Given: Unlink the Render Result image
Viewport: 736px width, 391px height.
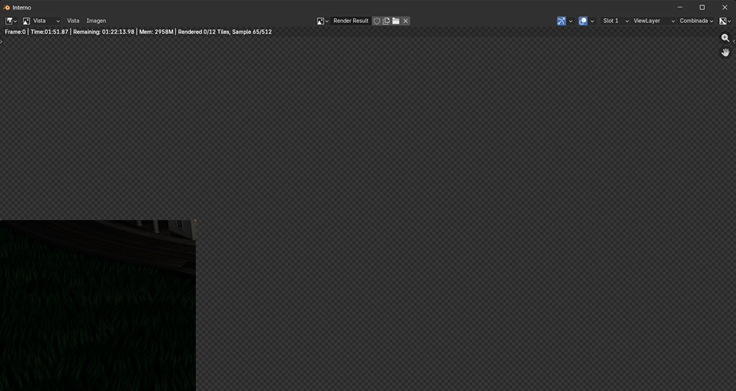Looking at the screenshot, I should pos(406,21).
